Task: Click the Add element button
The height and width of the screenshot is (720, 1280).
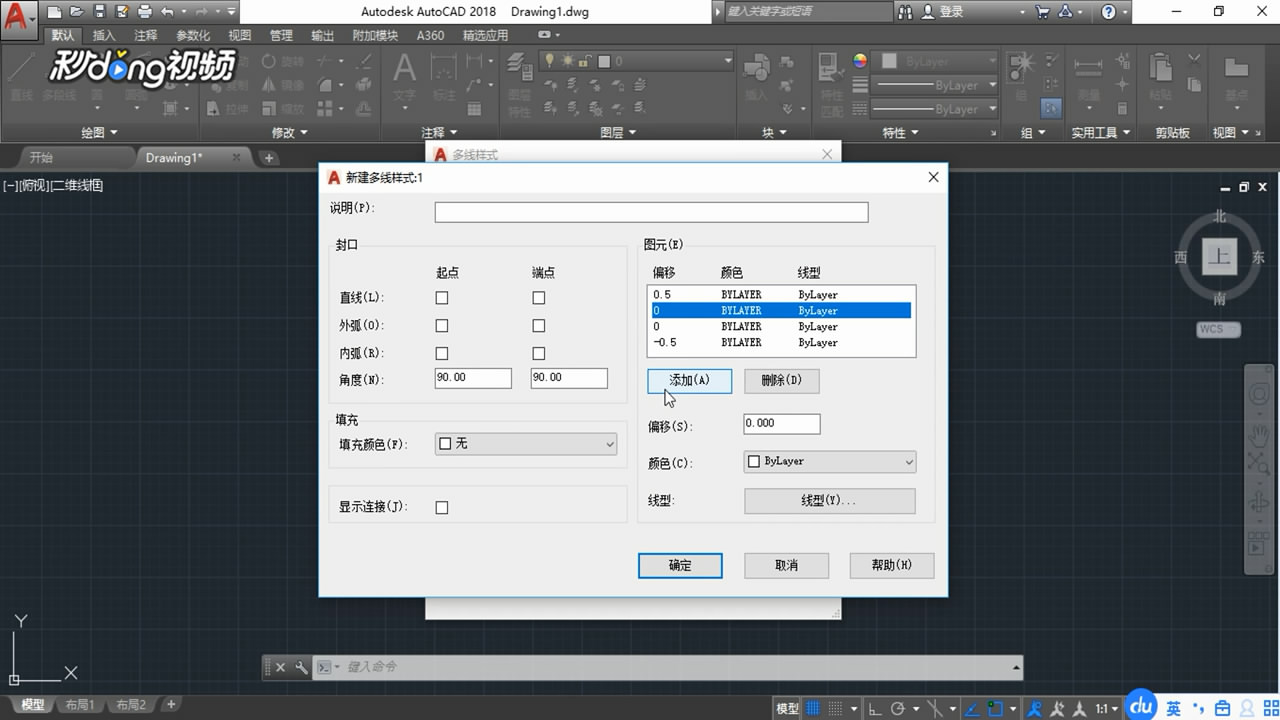Action: click(689, 381)
